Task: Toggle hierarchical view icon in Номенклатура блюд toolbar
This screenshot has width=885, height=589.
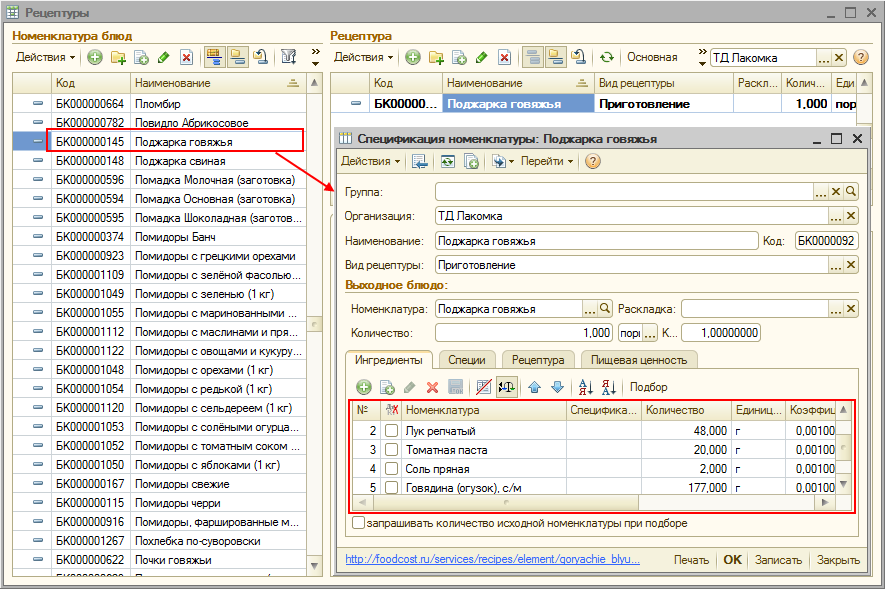Action: [x=214, y=58]
